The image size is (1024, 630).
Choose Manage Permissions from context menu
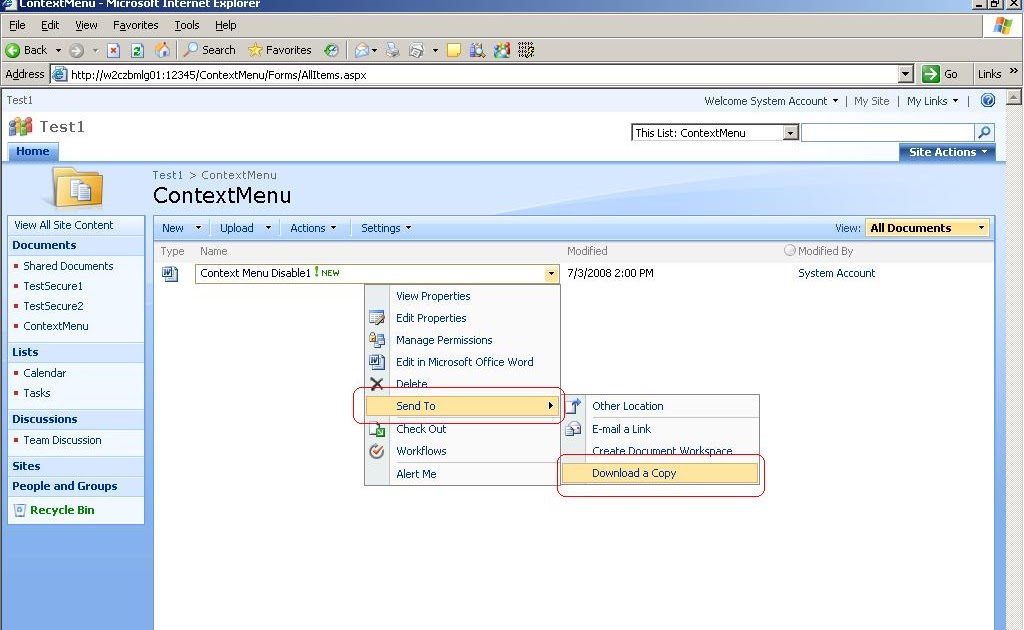click(462, 340)
